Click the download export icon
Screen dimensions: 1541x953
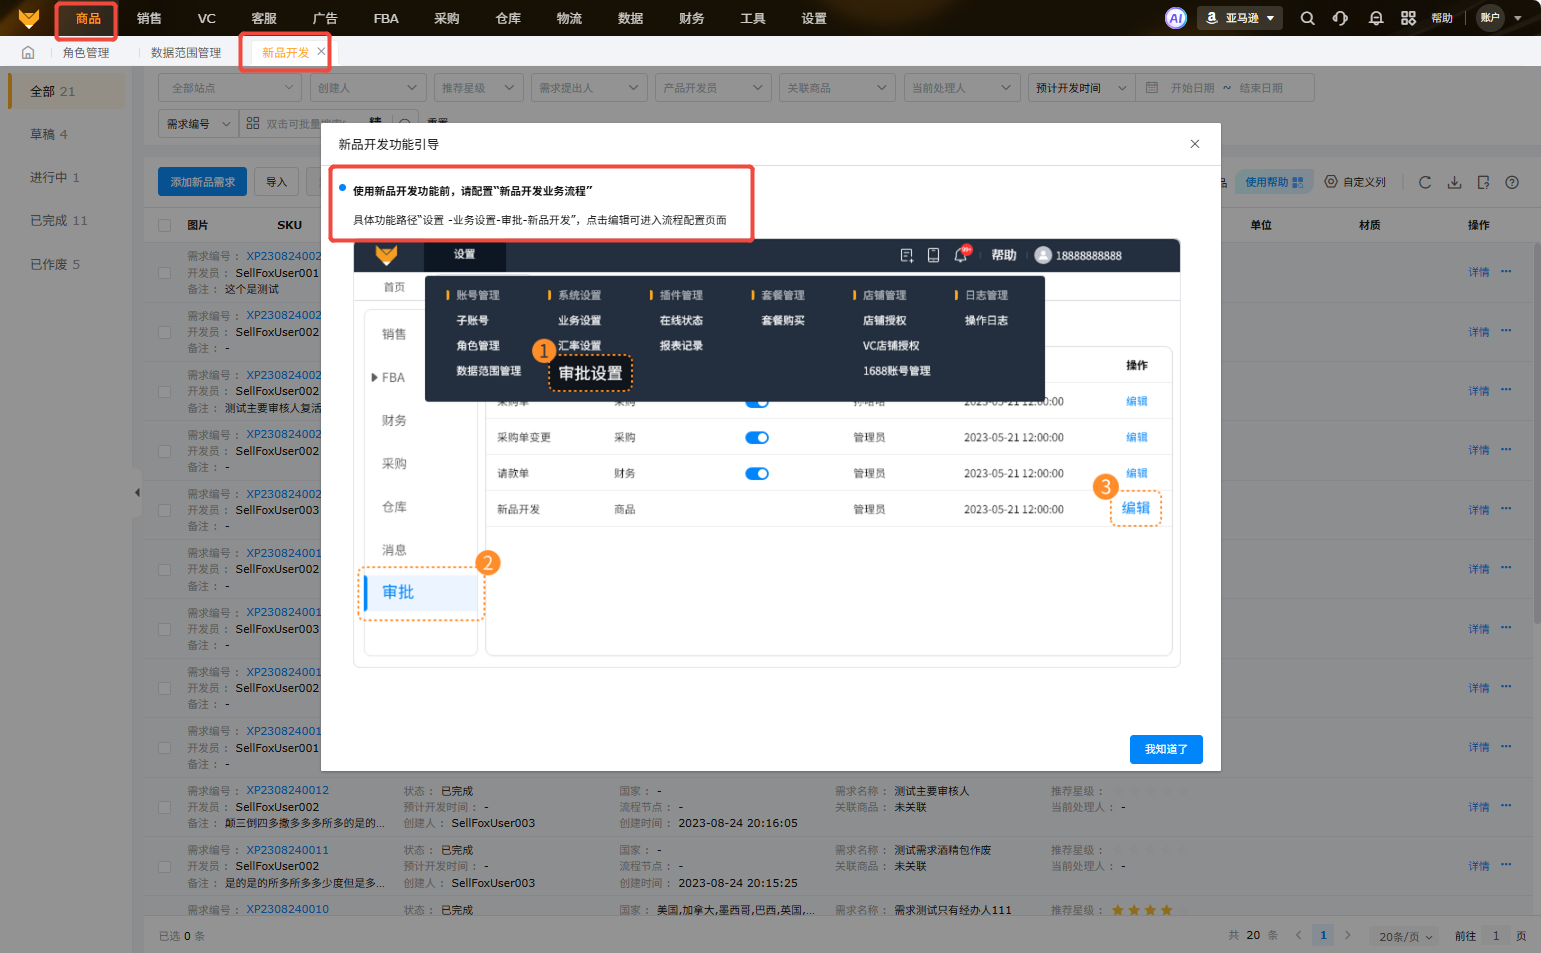pos(1454,182)
